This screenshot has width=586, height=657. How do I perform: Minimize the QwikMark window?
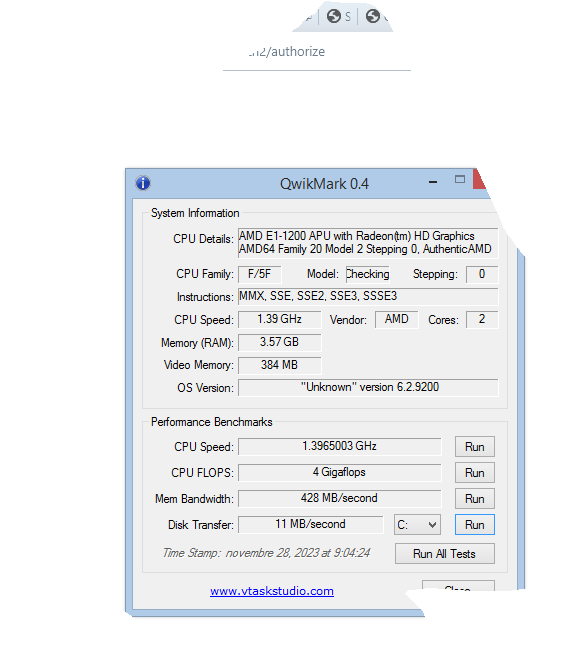pyautogui.click(x=433, y=182)
